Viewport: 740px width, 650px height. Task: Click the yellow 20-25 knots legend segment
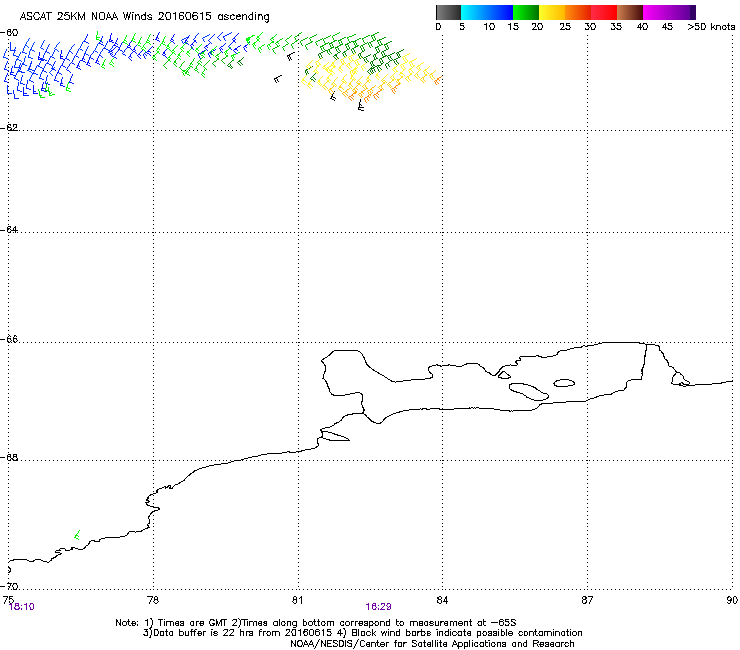(552, 12)
